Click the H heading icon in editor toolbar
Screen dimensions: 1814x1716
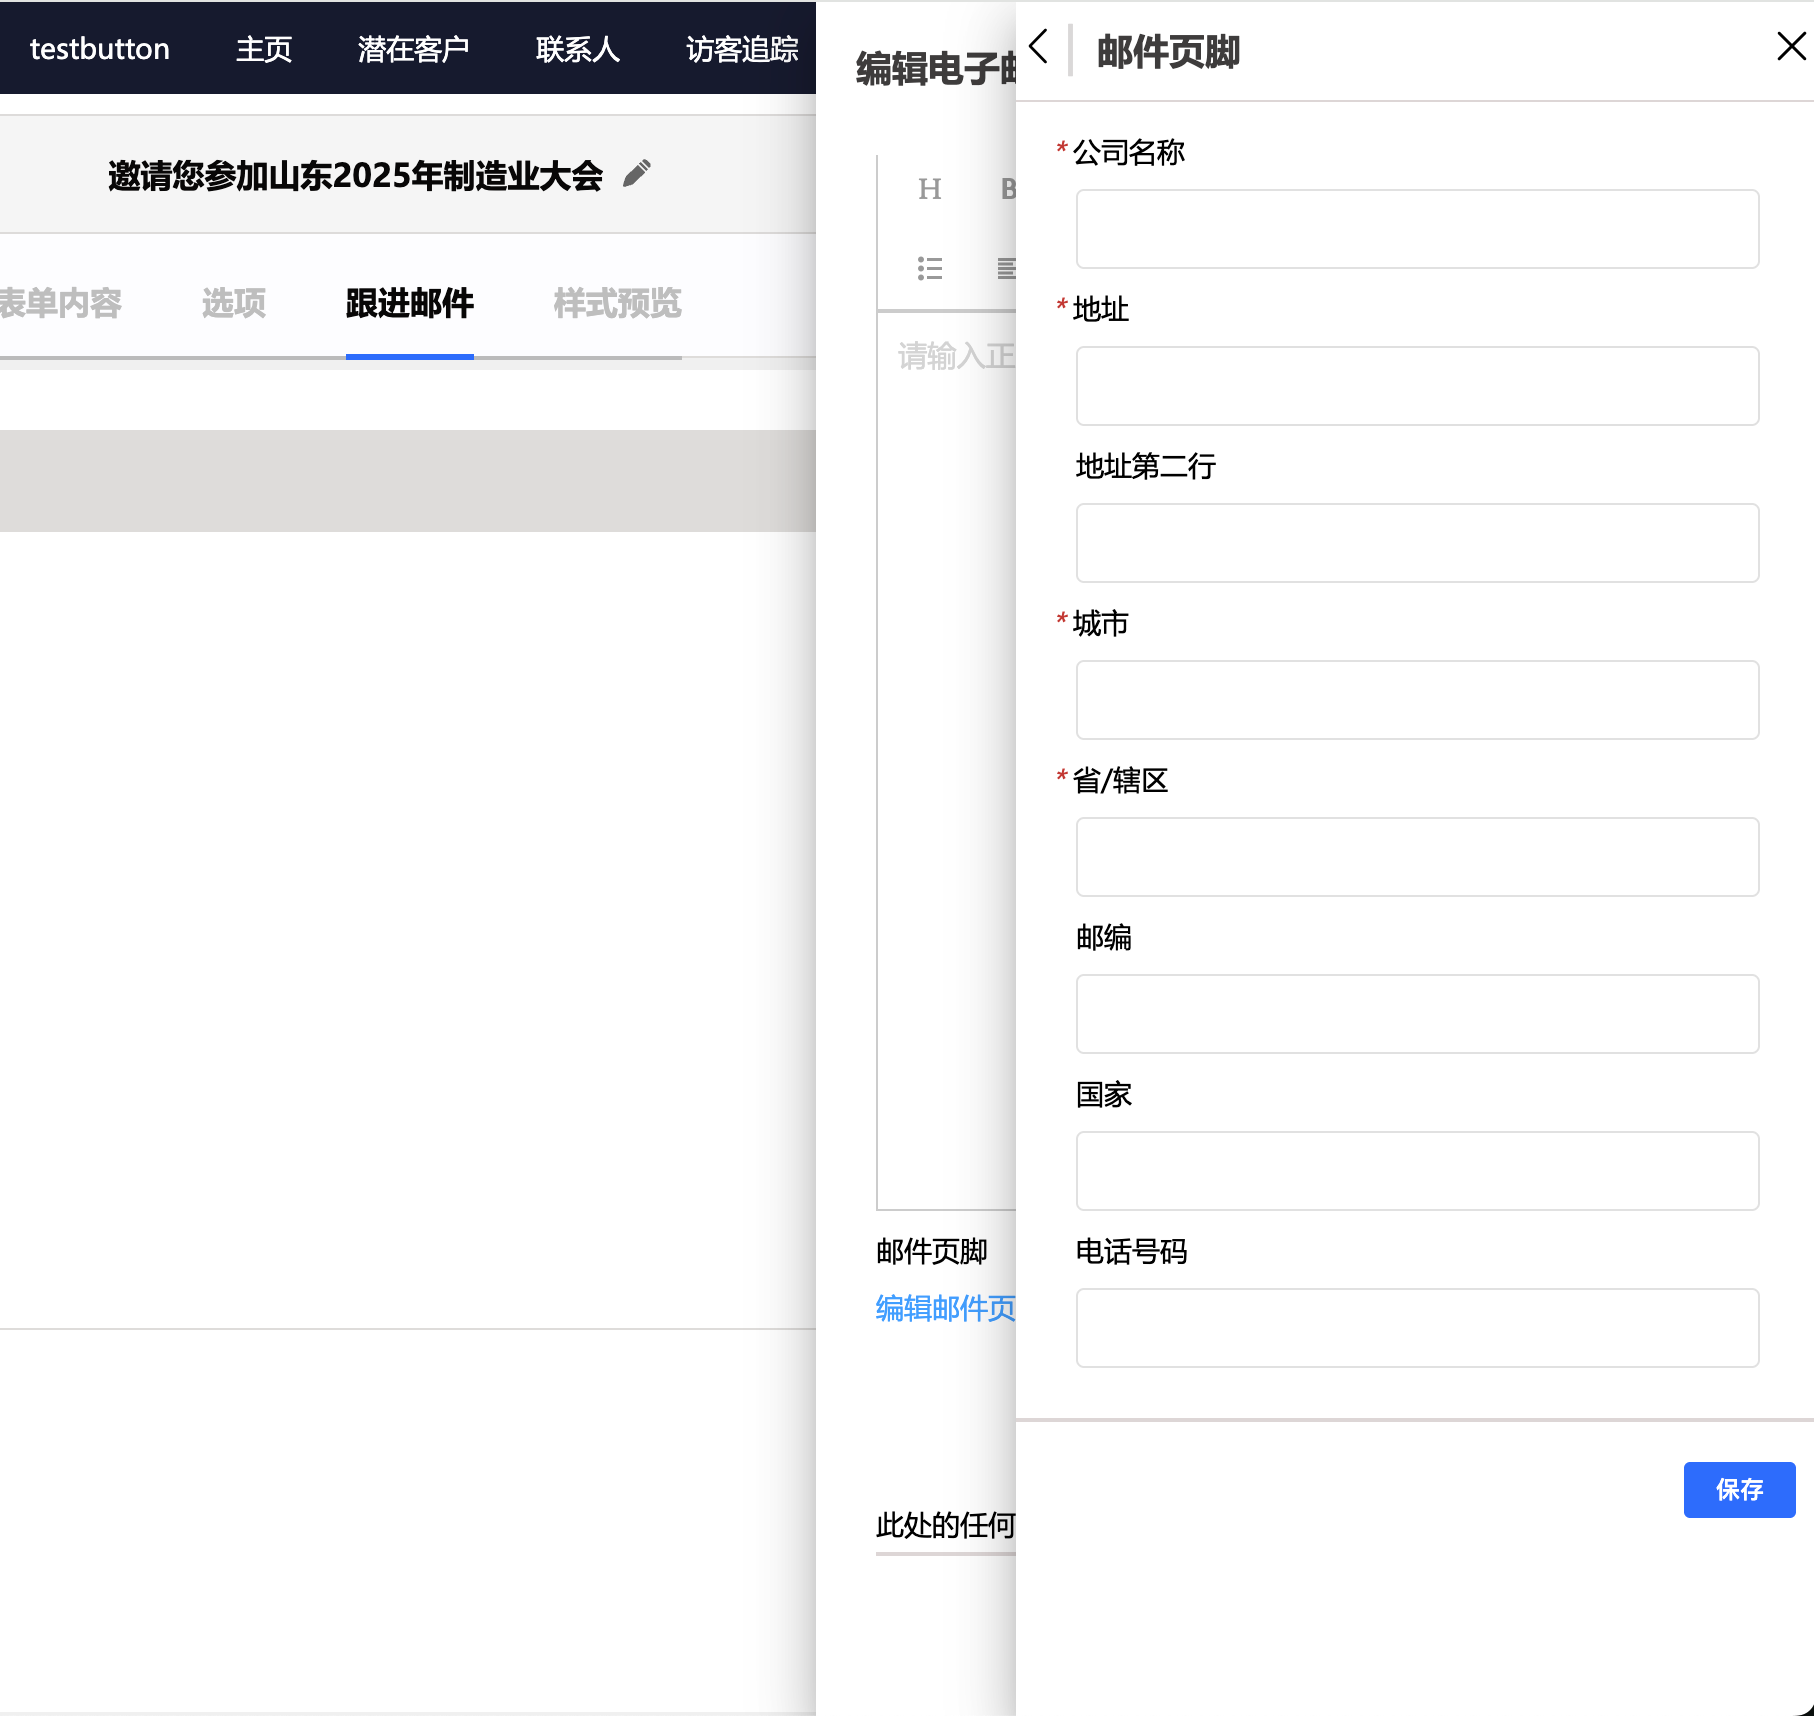(x=929, y=189)
